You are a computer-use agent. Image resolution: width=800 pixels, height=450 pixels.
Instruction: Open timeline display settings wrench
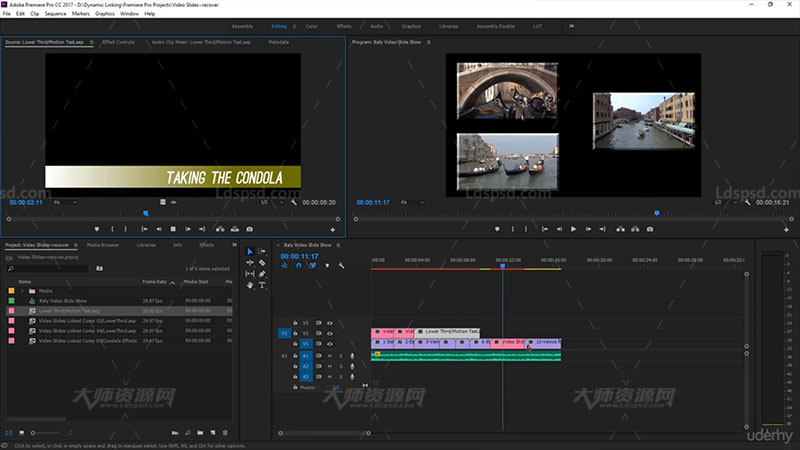[341, 266]
